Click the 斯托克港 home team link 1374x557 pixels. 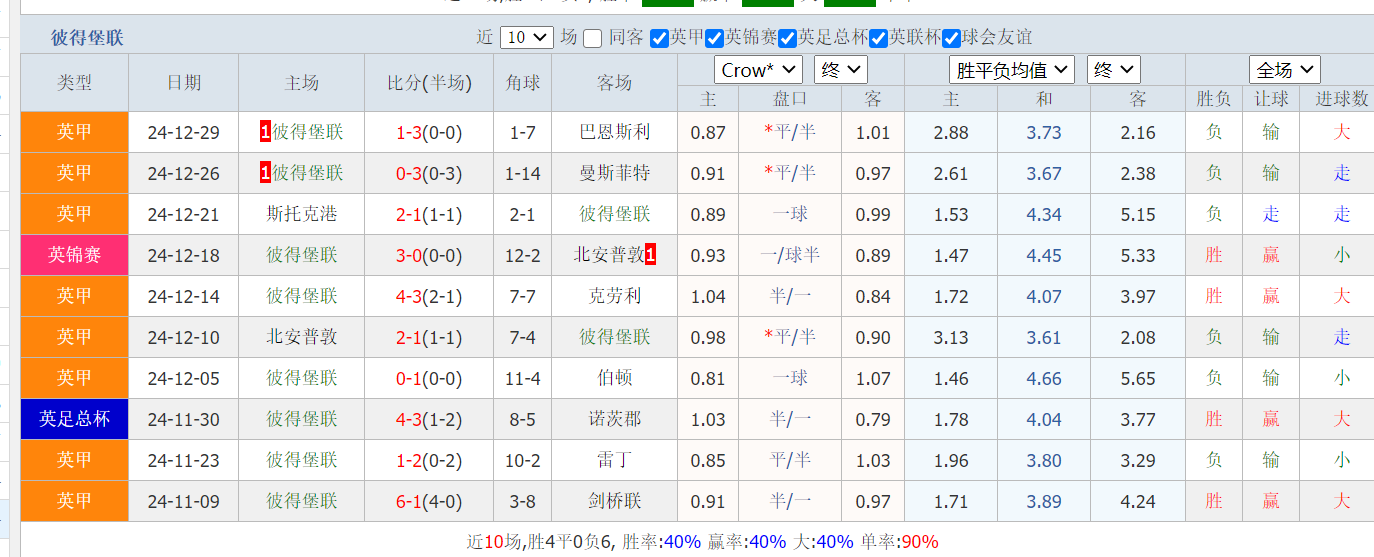point(301,214)
